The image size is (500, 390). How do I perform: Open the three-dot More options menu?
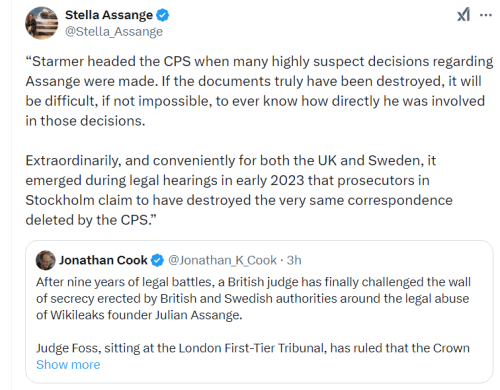[x=486, y=15]
